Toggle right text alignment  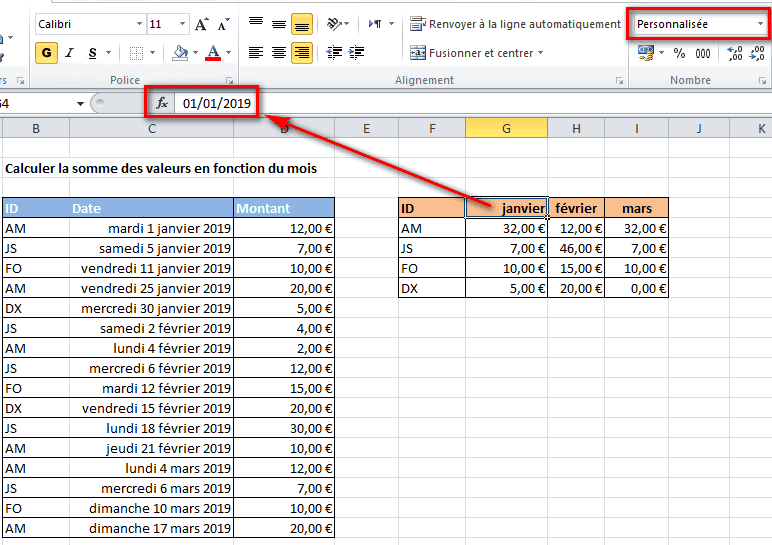pos(302,53)
